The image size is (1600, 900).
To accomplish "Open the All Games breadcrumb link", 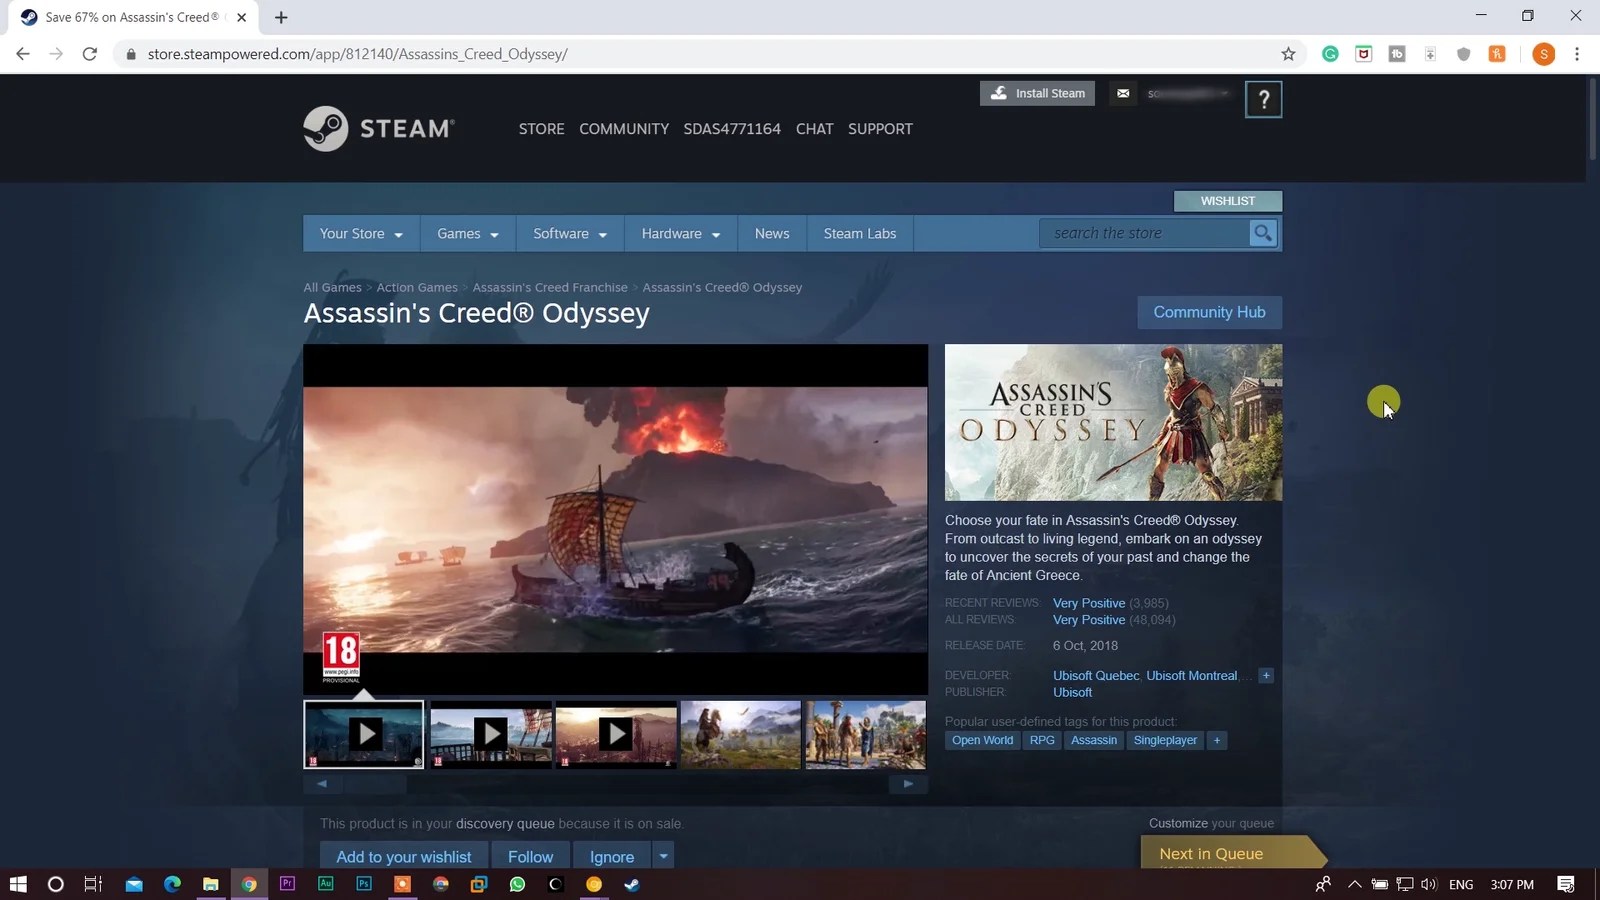I will pyautogui.click(x=333, y=287).
